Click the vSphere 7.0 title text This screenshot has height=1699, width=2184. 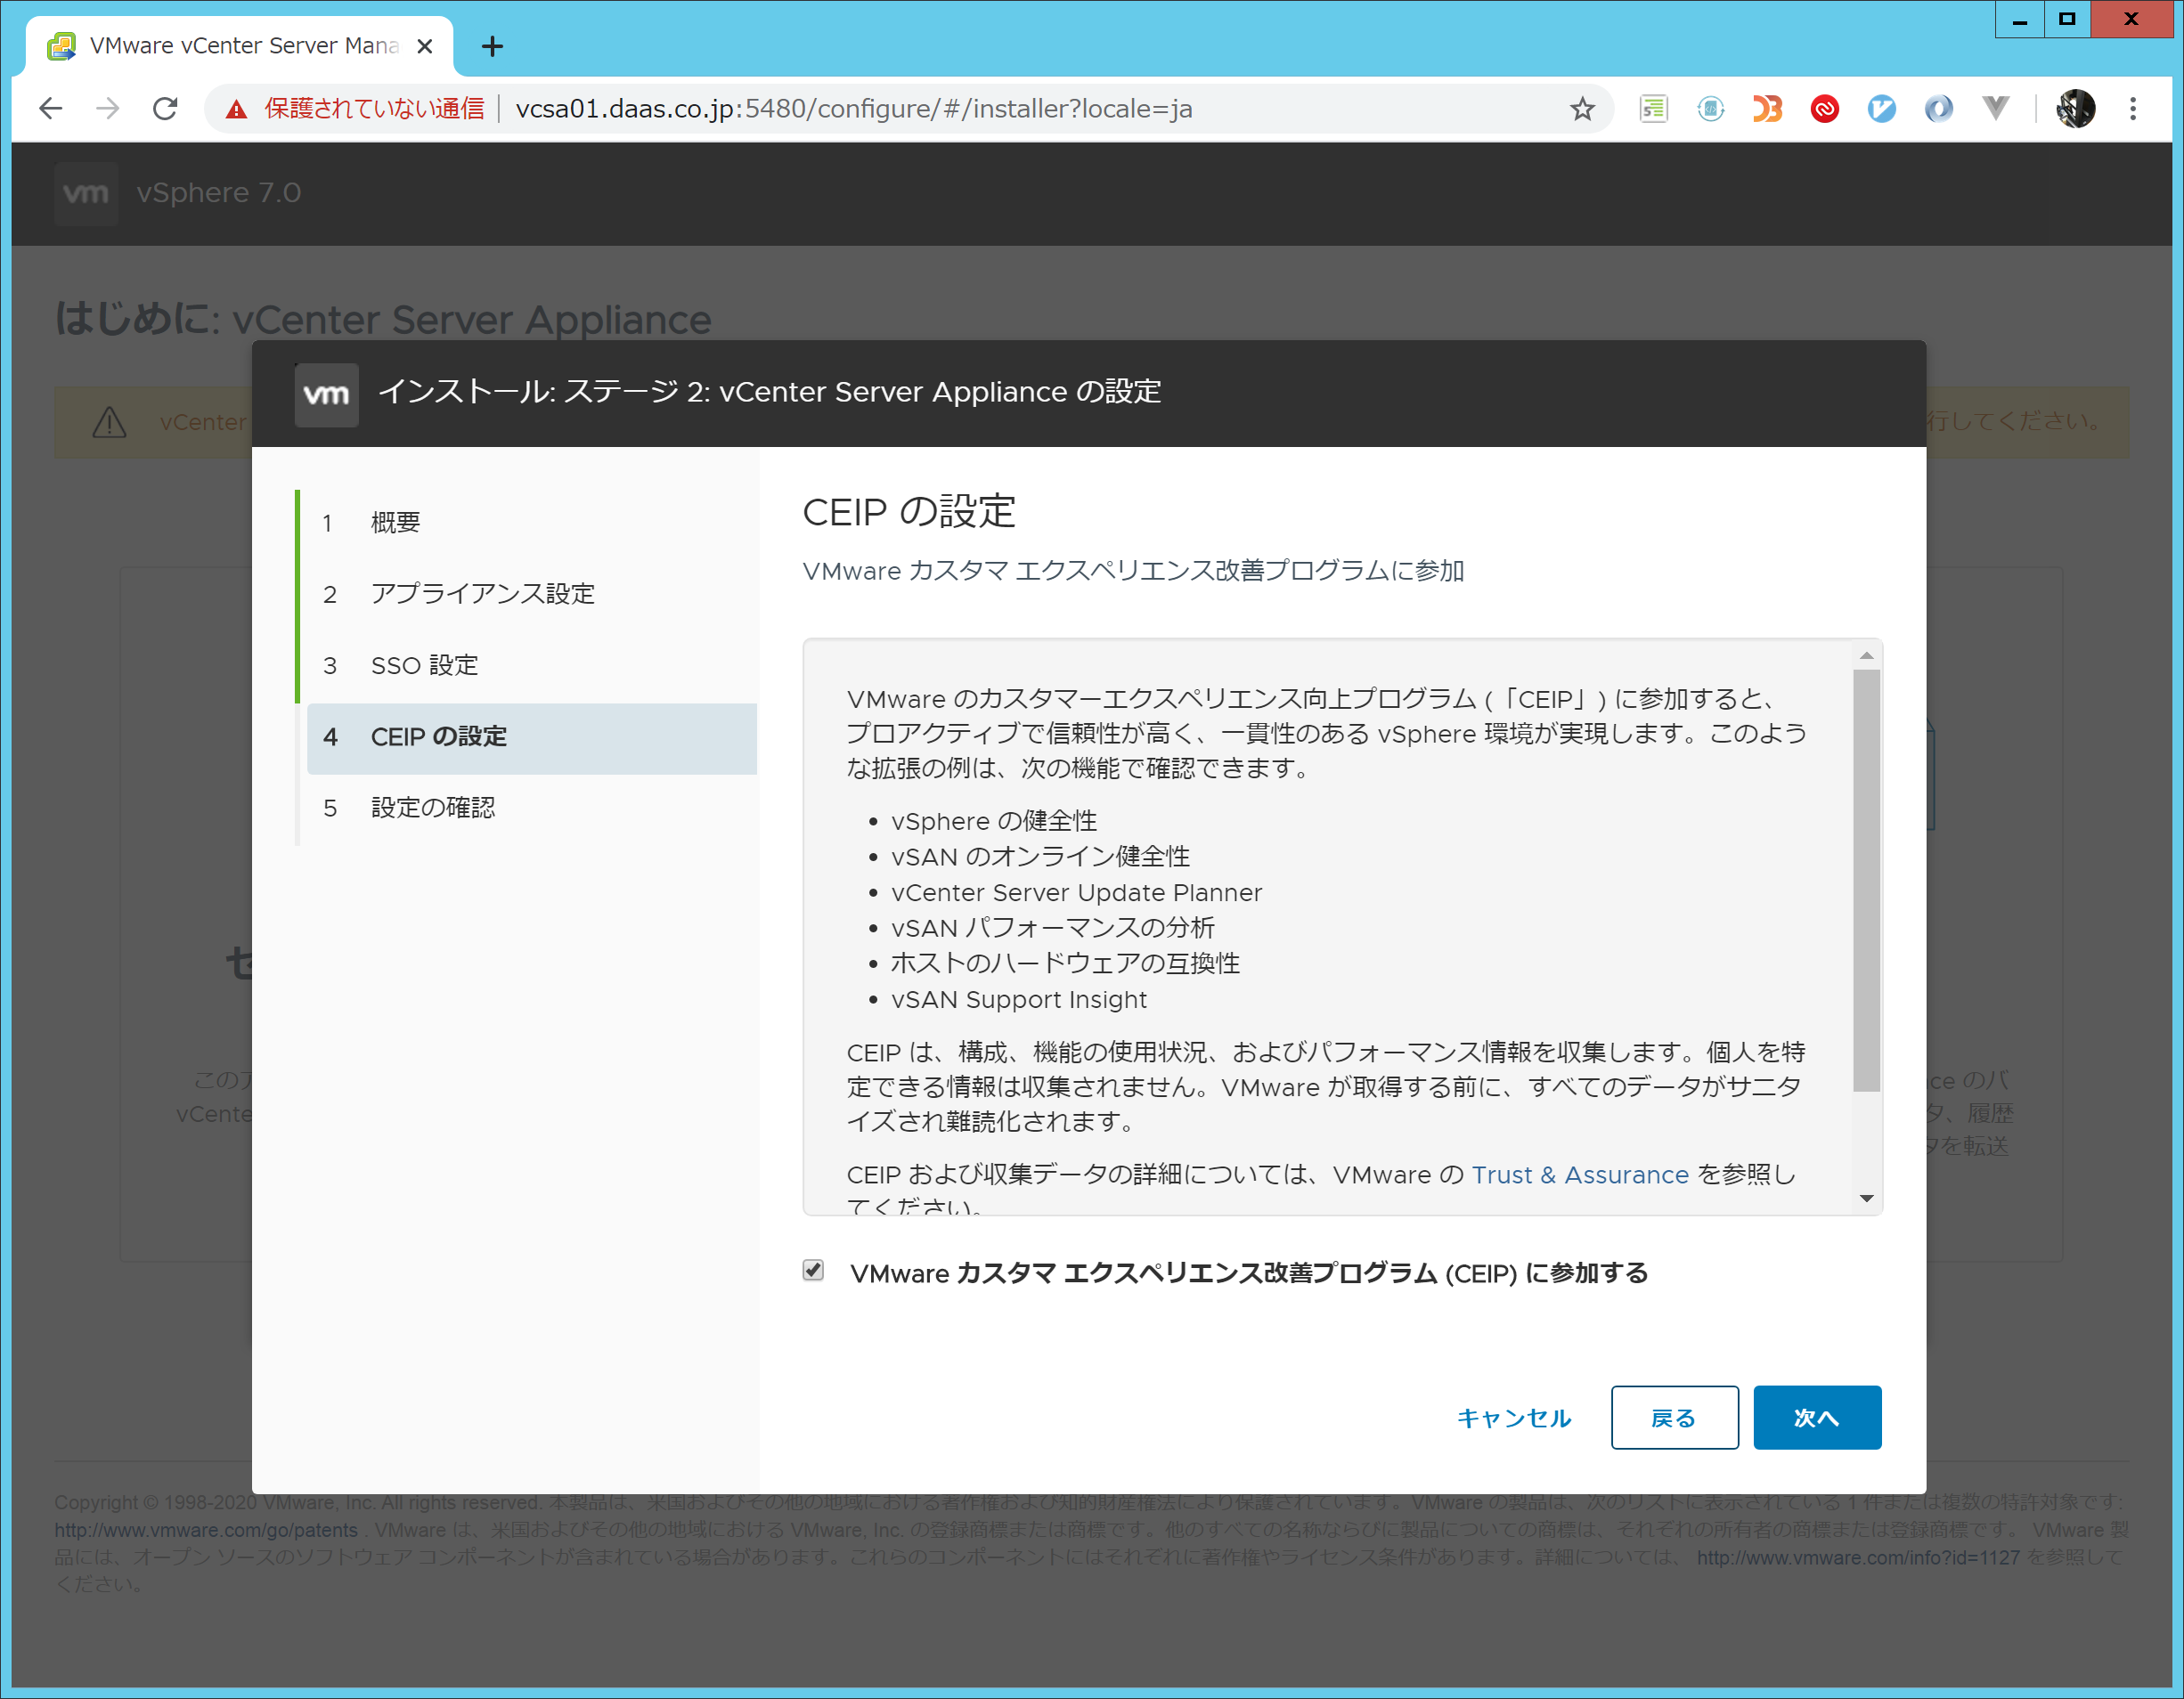click(x=219, y=193)
